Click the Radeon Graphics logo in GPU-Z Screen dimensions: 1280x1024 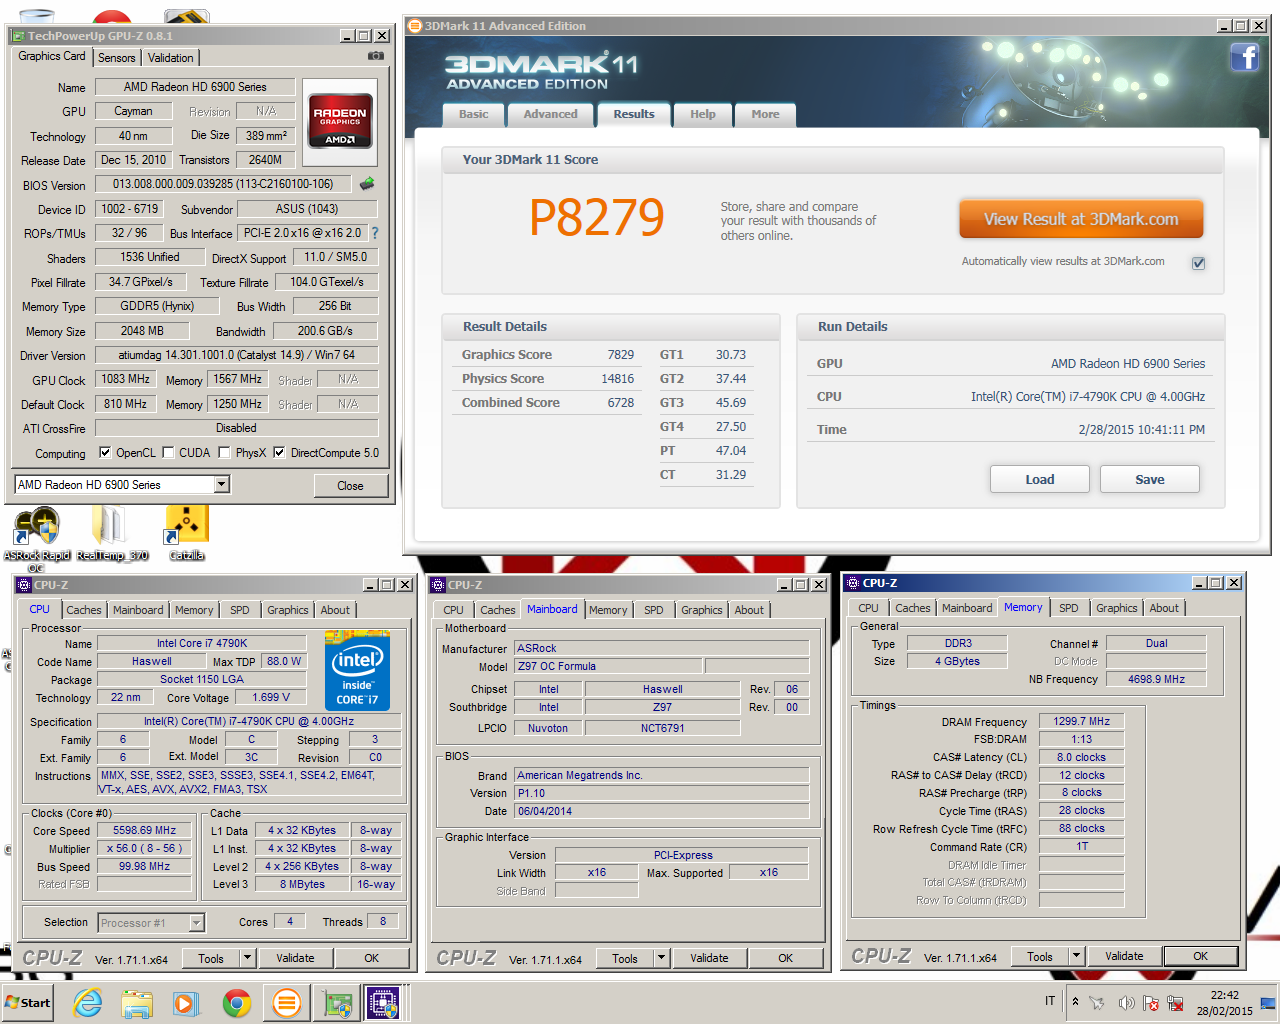tap(340, 122)
